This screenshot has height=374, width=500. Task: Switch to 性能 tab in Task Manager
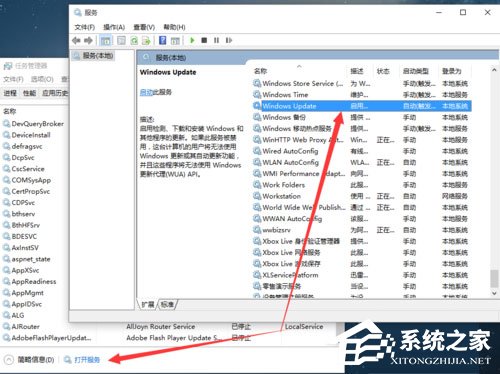(x=29, y=93)
